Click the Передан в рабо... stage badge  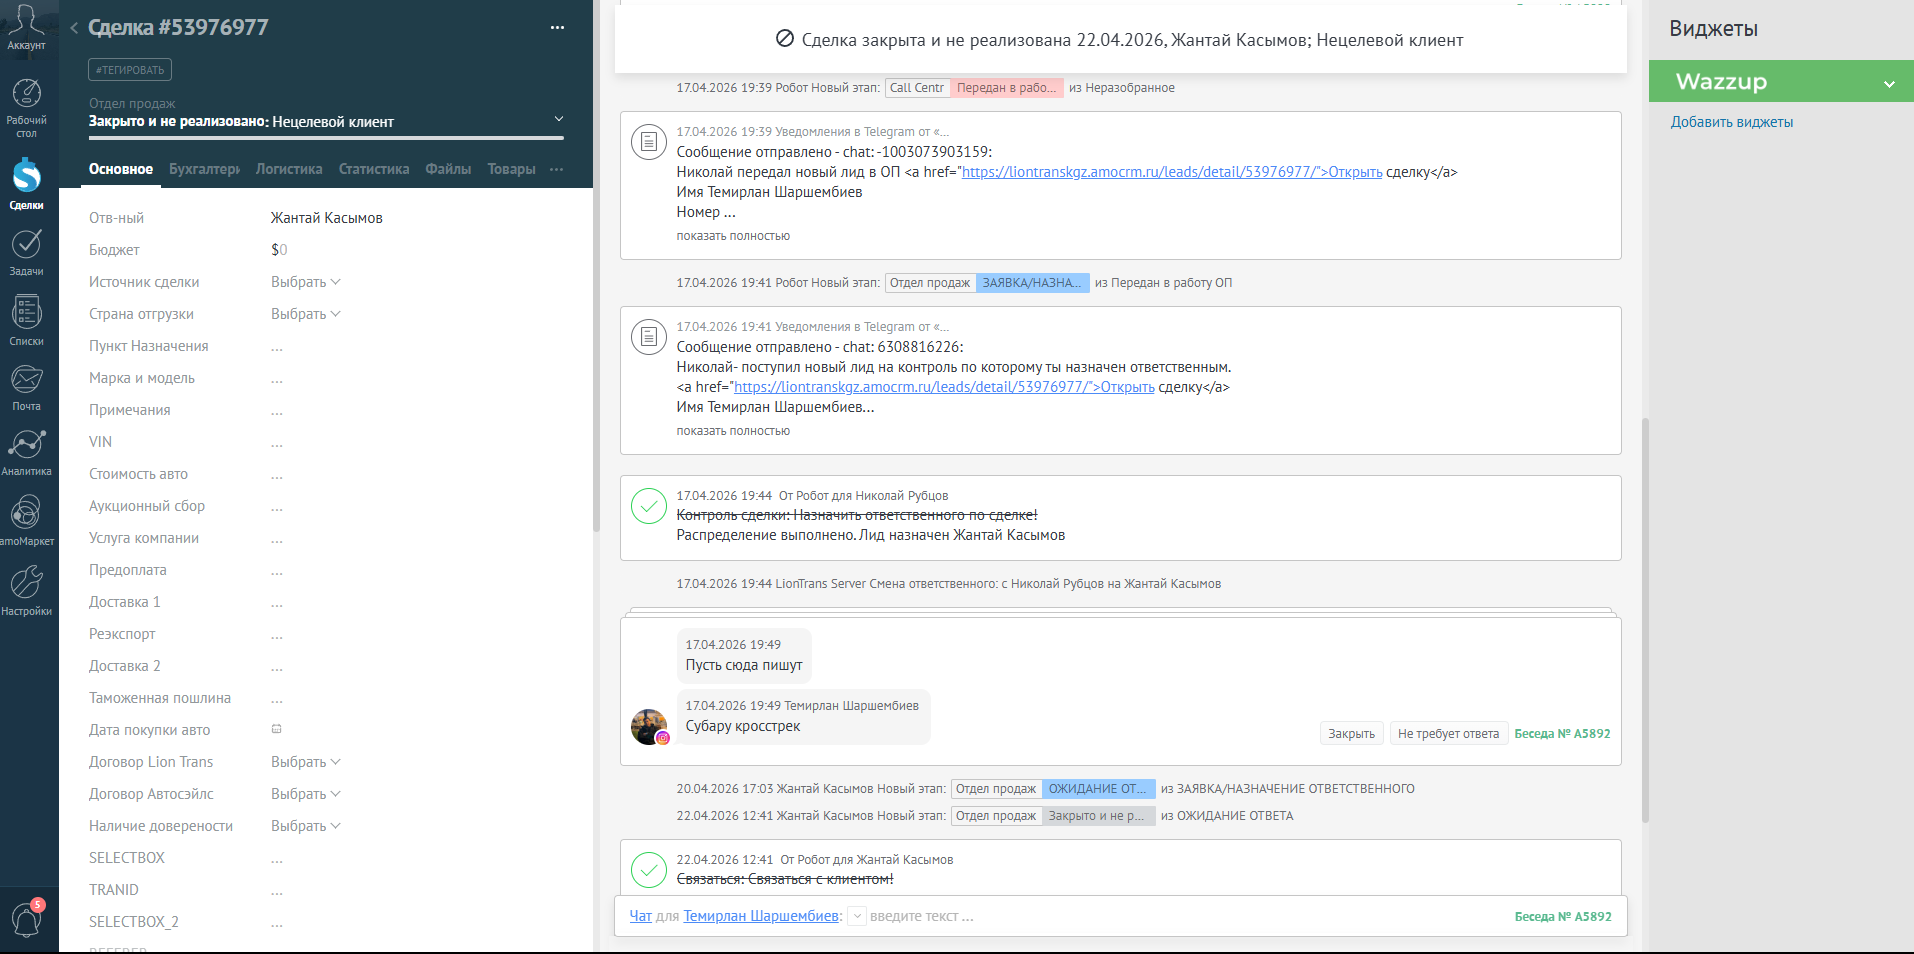pos(1006,88)
